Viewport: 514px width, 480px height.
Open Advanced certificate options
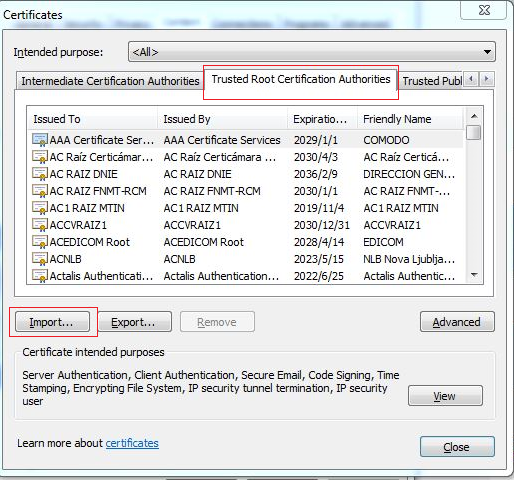coord(457,322)
